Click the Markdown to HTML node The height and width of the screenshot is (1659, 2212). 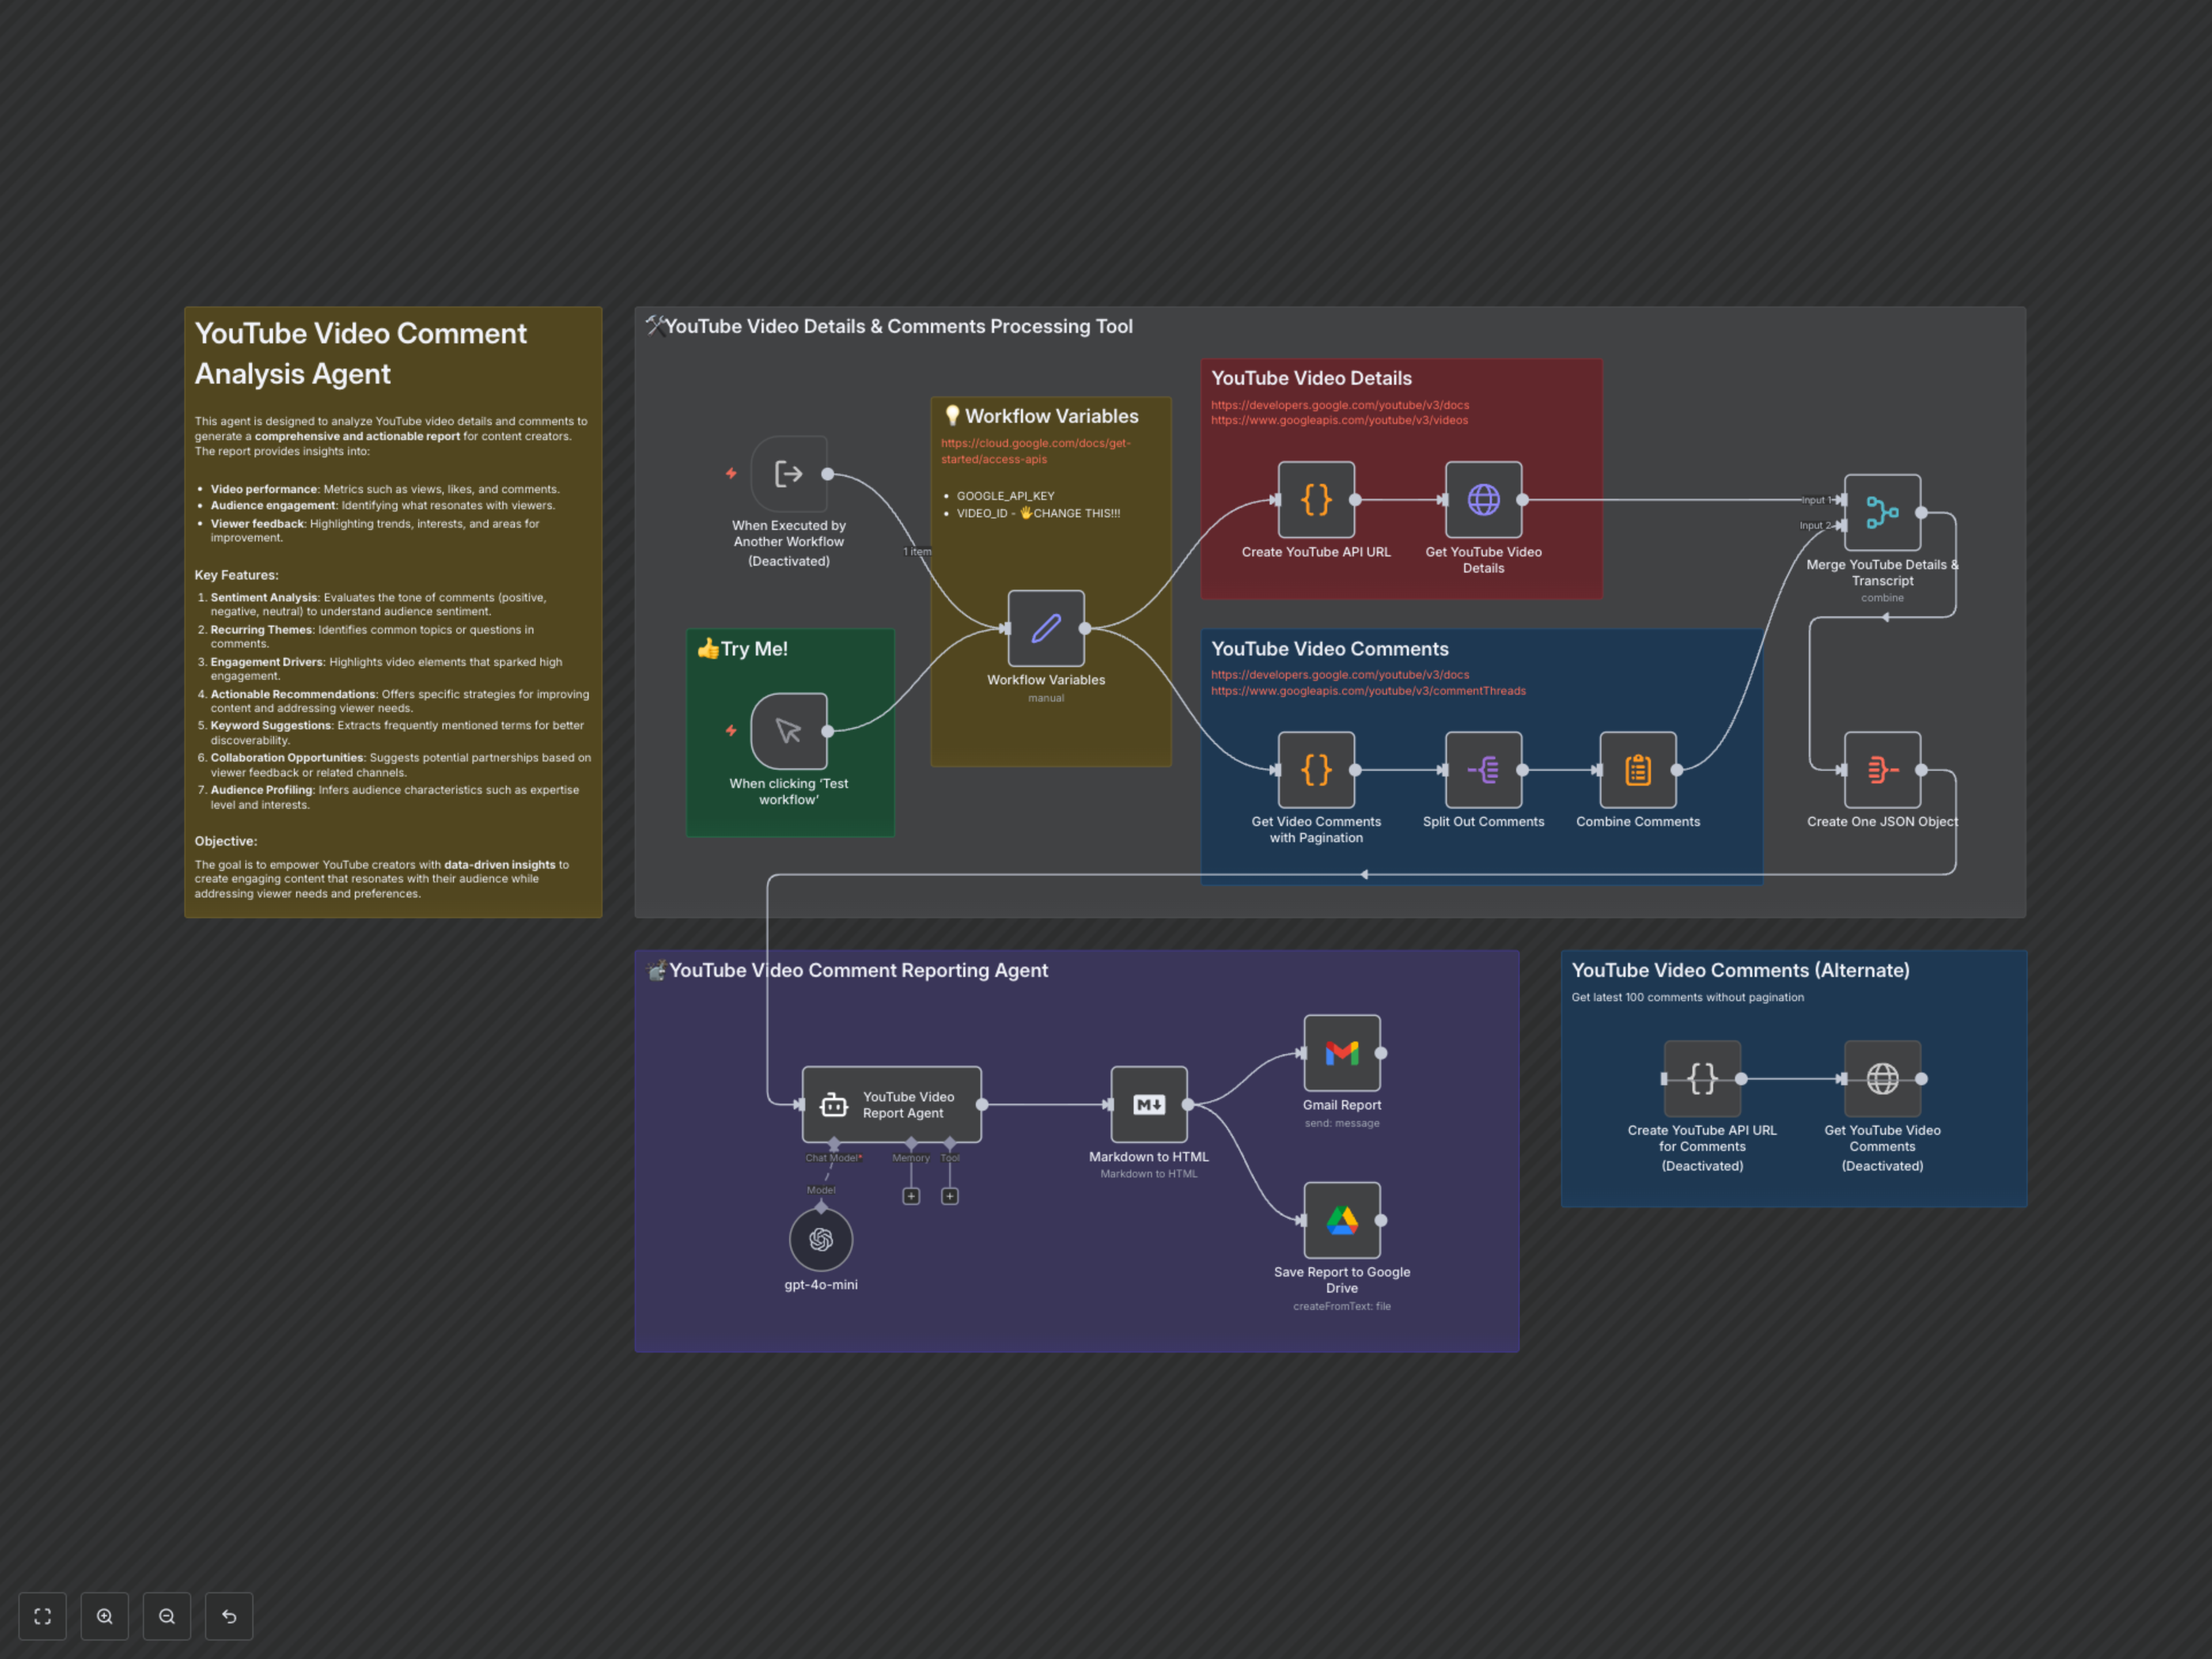[1148, 1104]
